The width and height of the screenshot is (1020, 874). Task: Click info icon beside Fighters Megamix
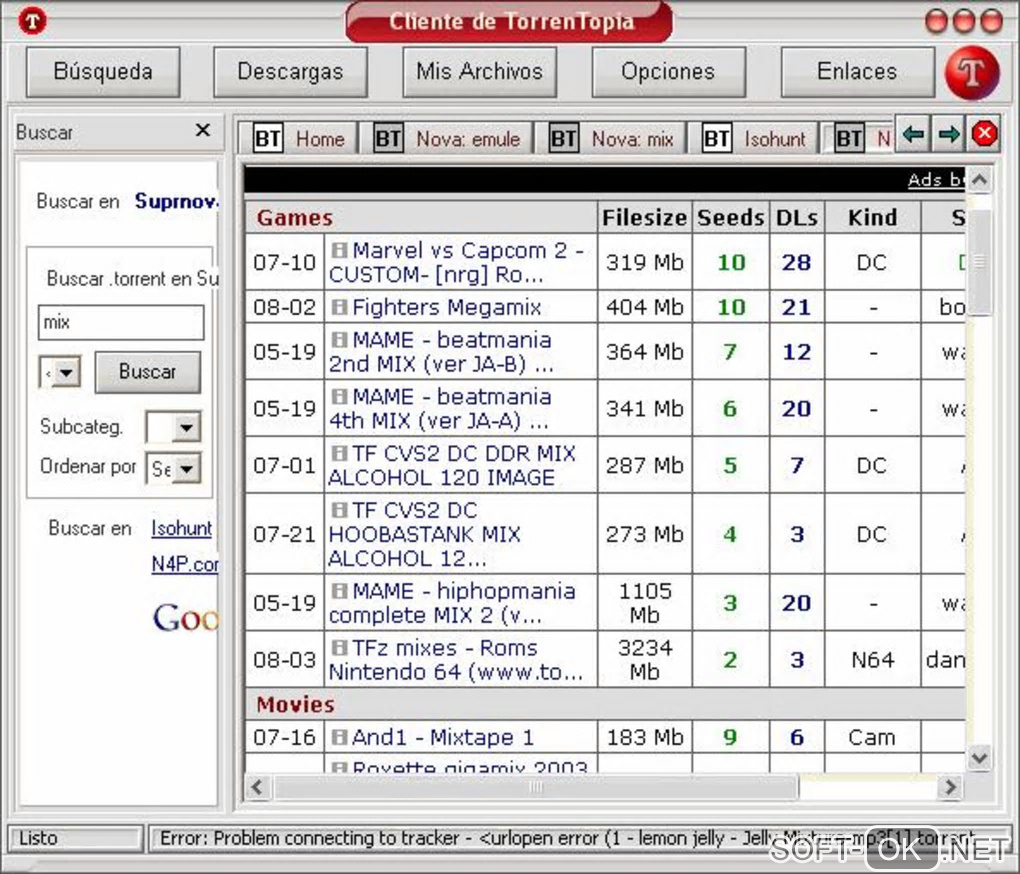click(339, 307)
